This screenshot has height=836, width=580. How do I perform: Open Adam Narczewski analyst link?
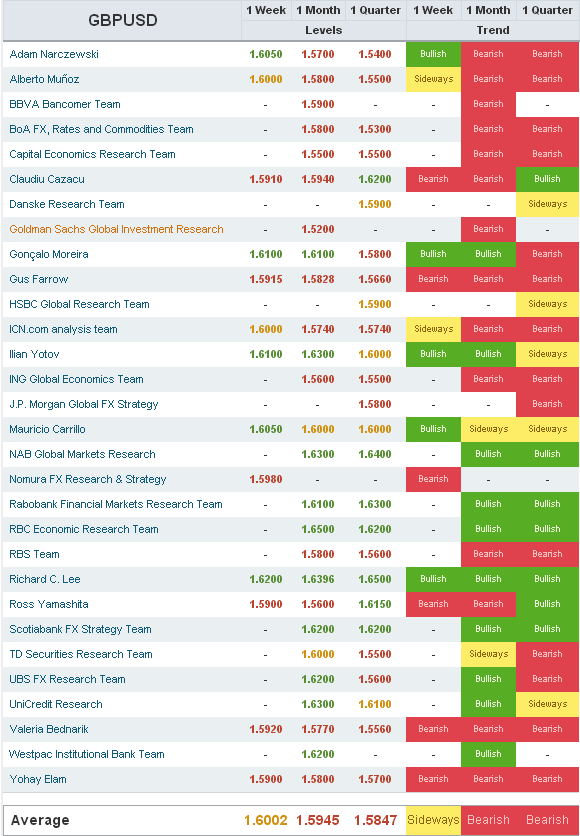54,54
